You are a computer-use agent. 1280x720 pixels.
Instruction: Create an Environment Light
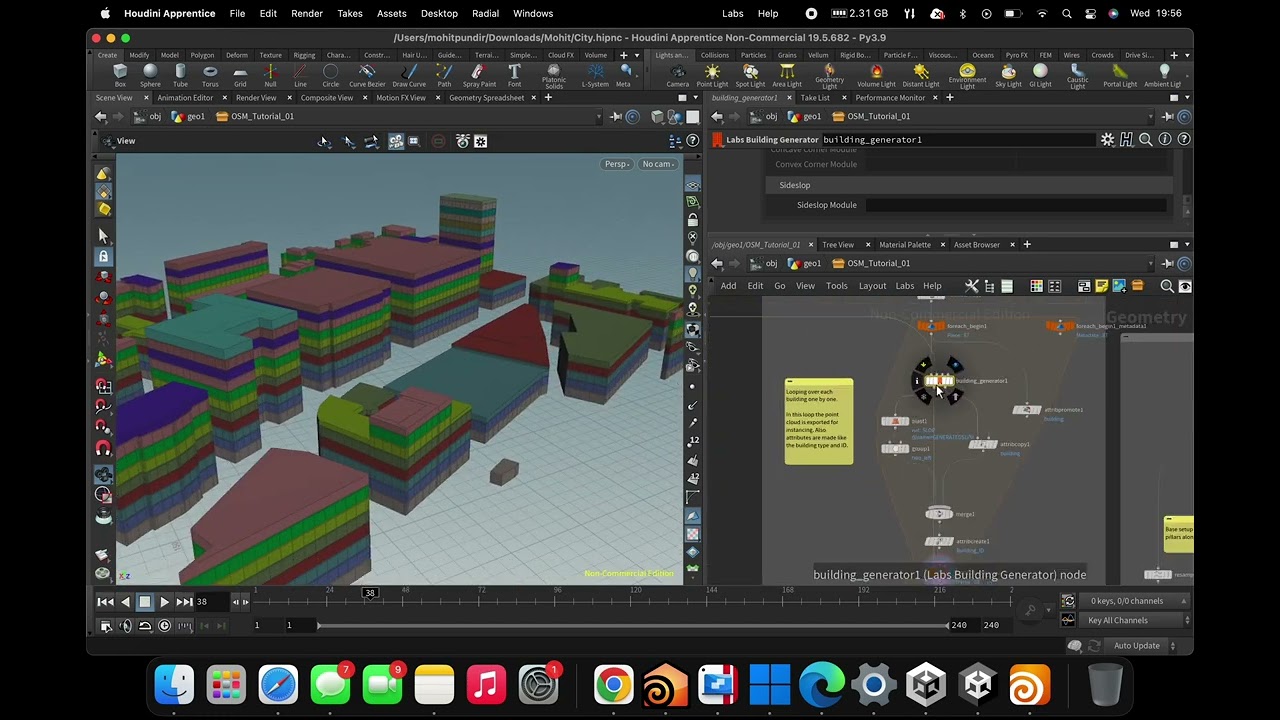(967, 76)
